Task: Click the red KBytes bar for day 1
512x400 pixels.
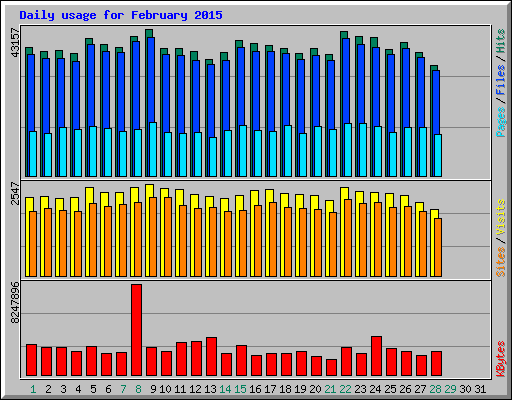Action: [31, 360]
